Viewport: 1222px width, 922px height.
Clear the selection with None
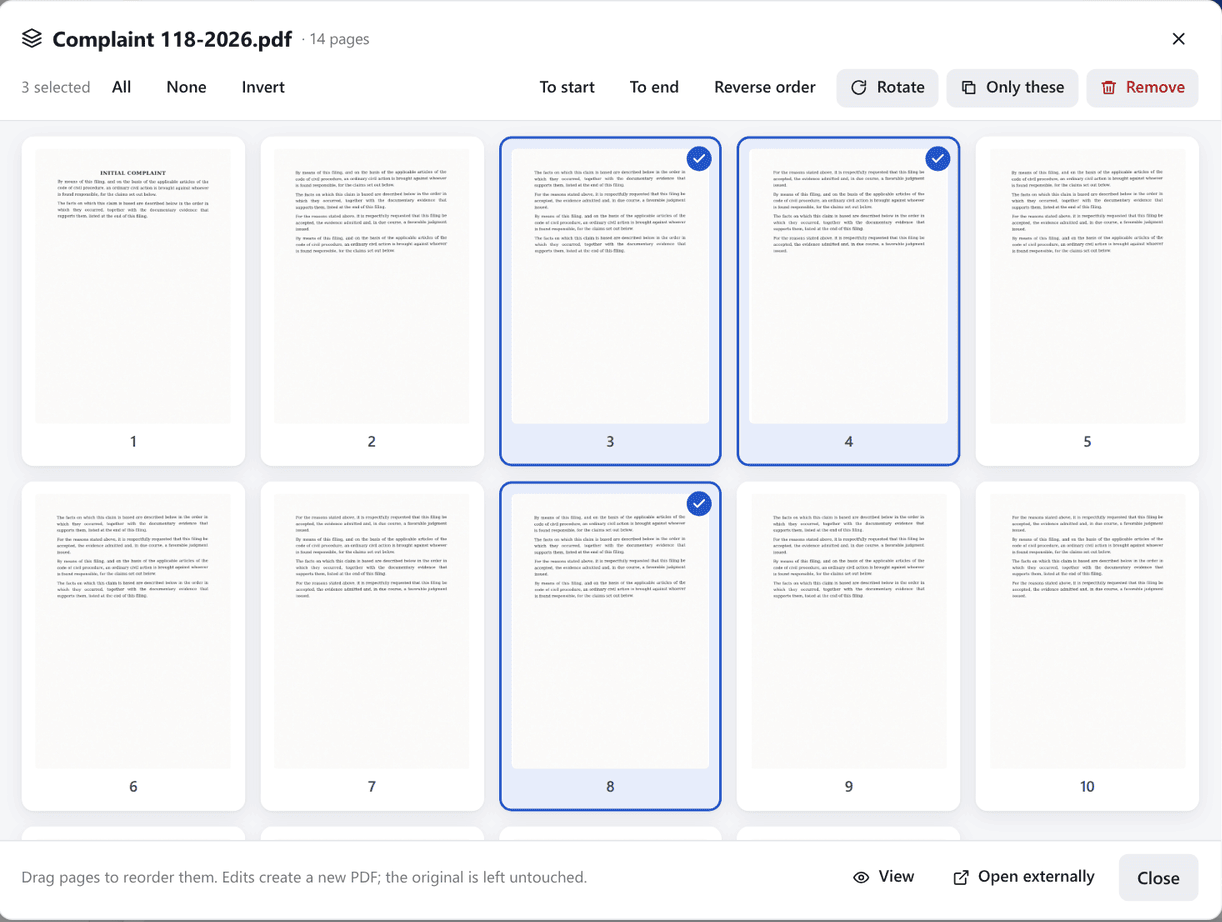pos(186,87)
